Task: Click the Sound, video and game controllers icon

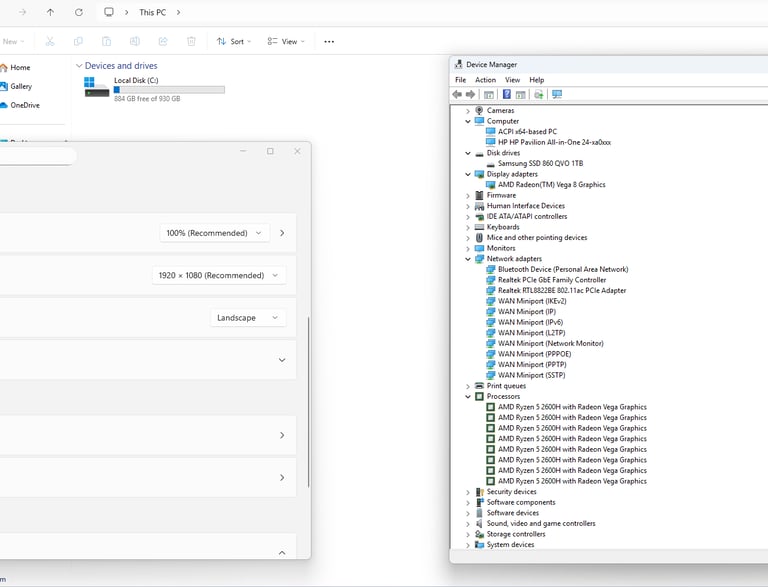Action: click(x=479, y=524)
